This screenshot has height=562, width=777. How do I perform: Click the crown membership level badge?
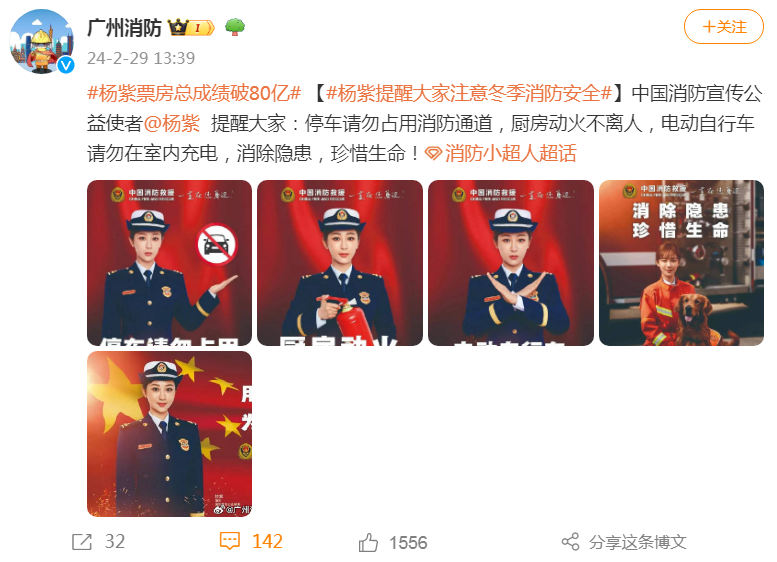[191, 27]
